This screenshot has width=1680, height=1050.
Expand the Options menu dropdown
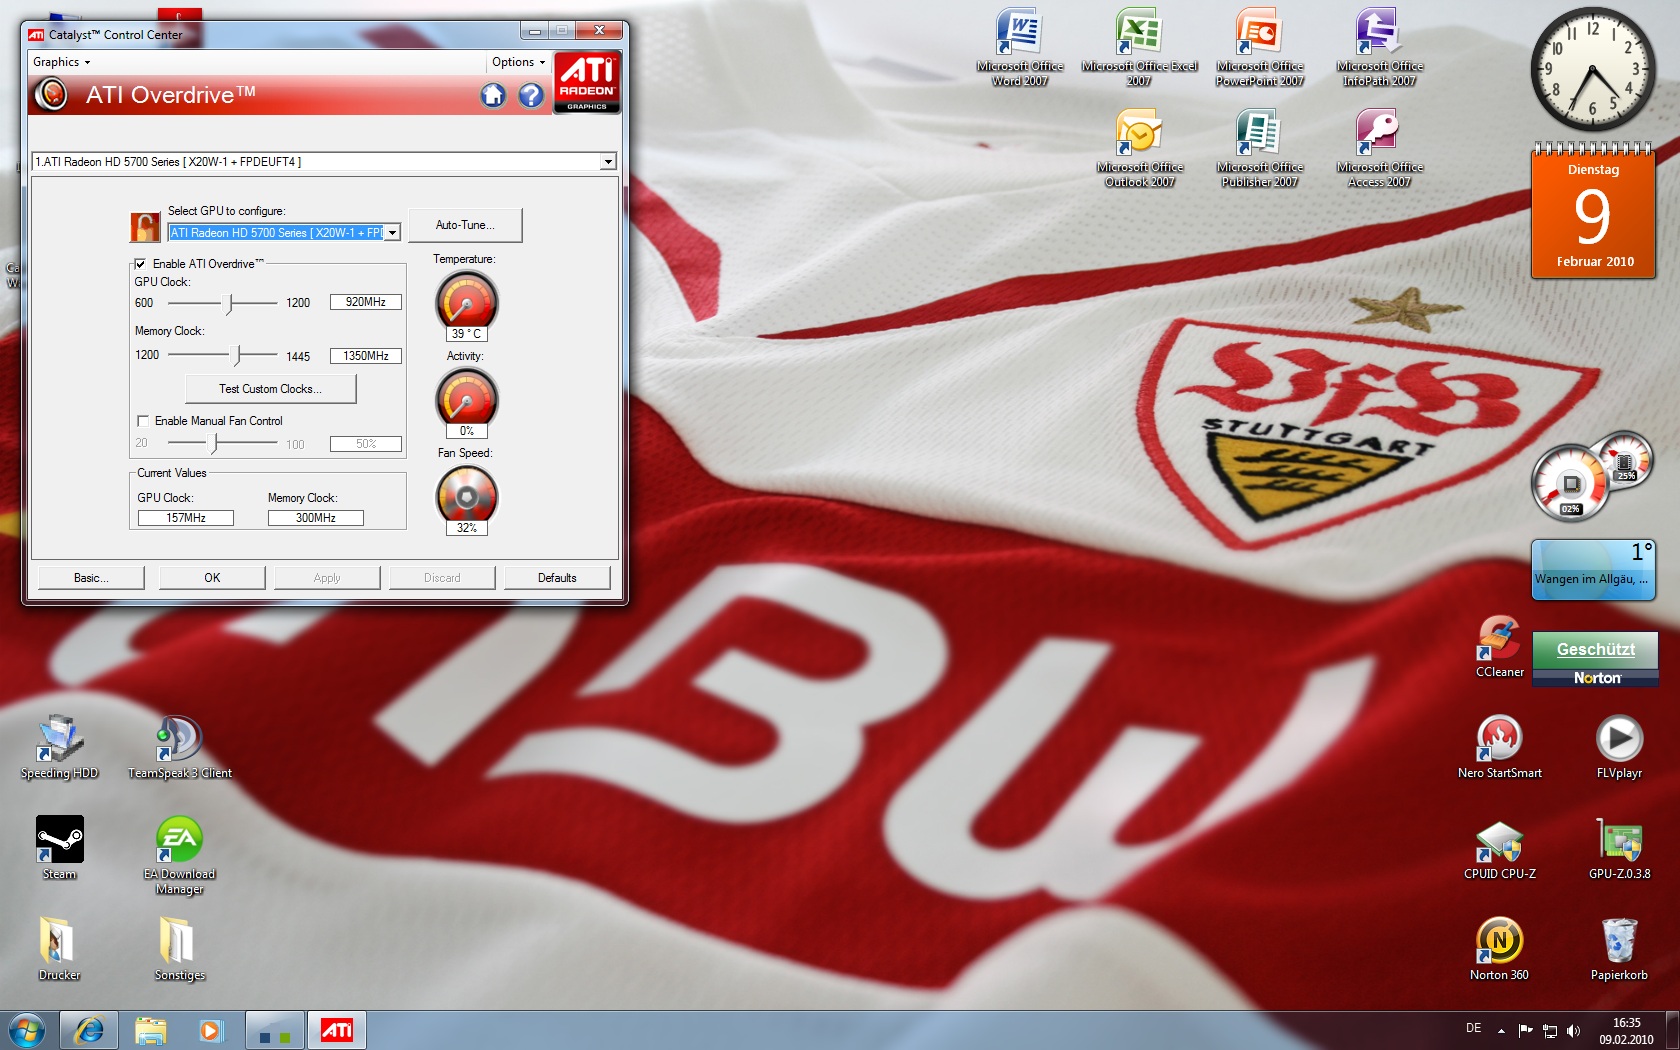(x=518, y=62)
